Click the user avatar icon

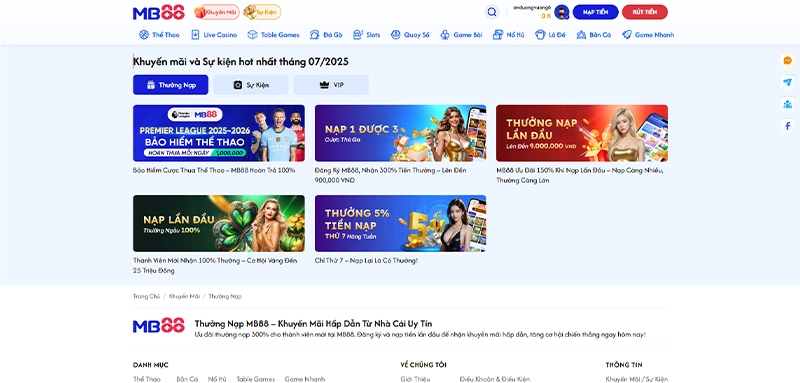tap(562, 12)
